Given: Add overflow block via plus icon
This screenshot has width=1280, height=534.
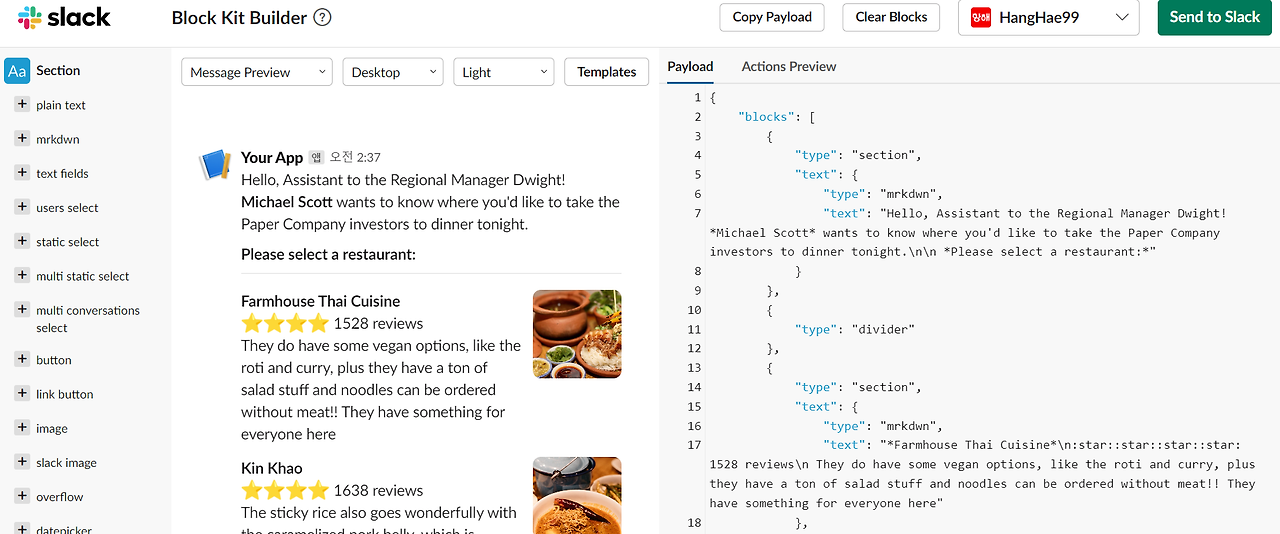Looking at the screenshot, I should pyautogui.click(x=21, y=496).
